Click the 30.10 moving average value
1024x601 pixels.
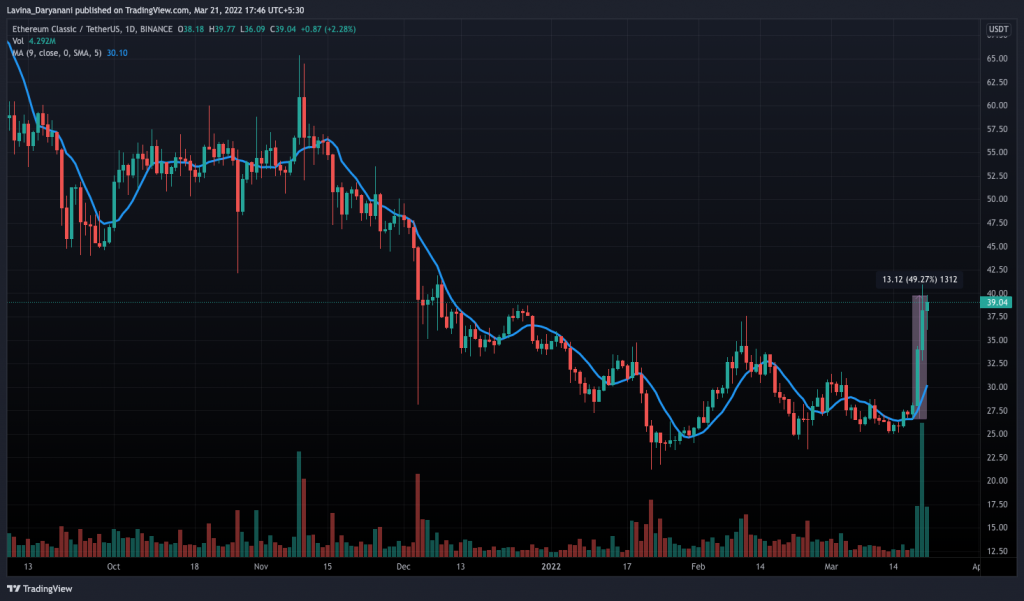117,53
